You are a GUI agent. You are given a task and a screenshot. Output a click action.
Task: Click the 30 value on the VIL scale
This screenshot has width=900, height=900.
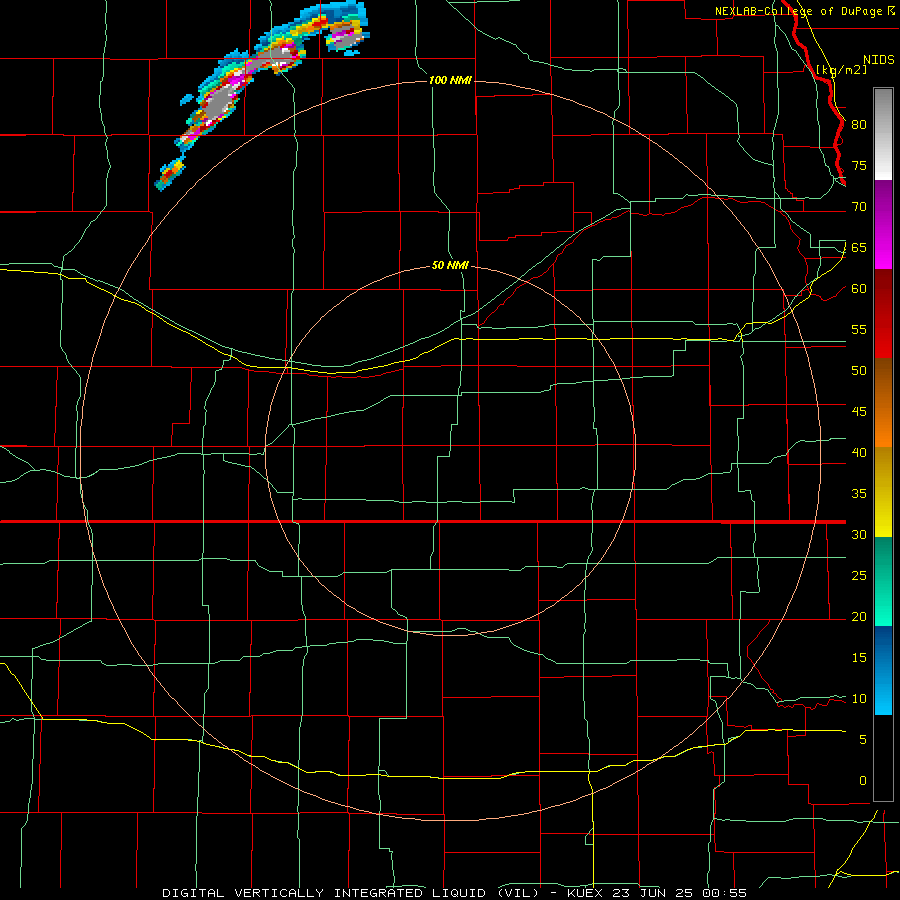(859, 534)
